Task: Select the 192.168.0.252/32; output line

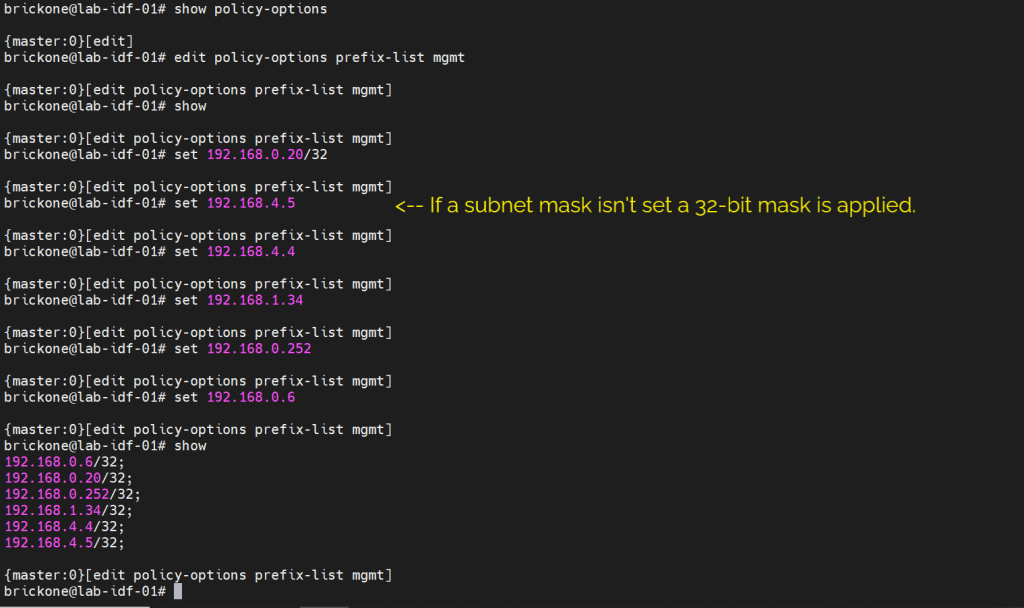Action: coord(73,494)
